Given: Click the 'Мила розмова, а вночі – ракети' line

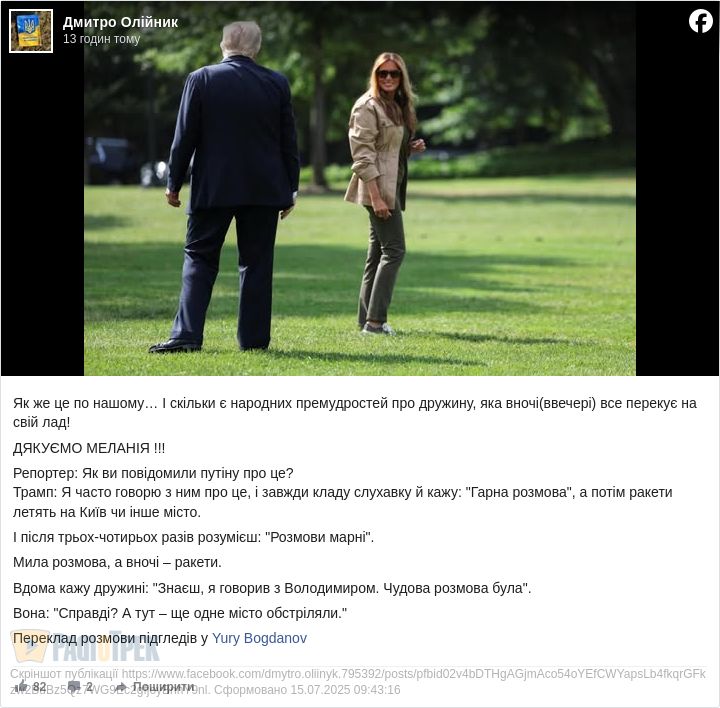Looking at the screenshot, I should tap(117, 562).
